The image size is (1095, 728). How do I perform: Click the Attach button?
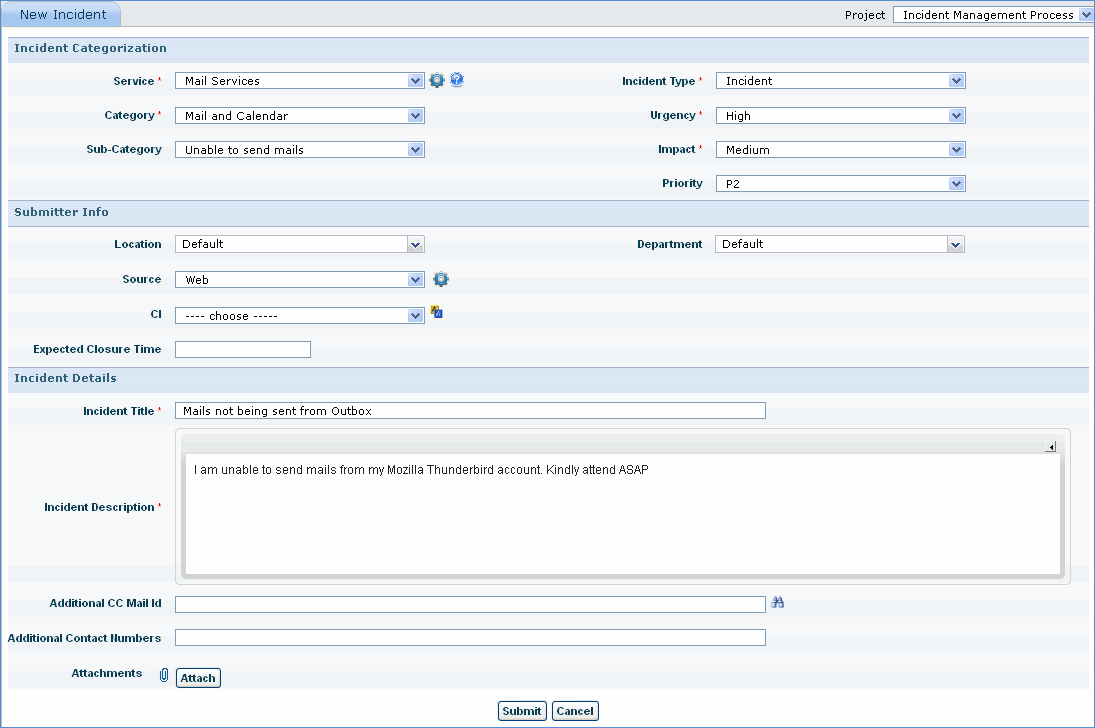pyautogui.click(x=198, y=678)
